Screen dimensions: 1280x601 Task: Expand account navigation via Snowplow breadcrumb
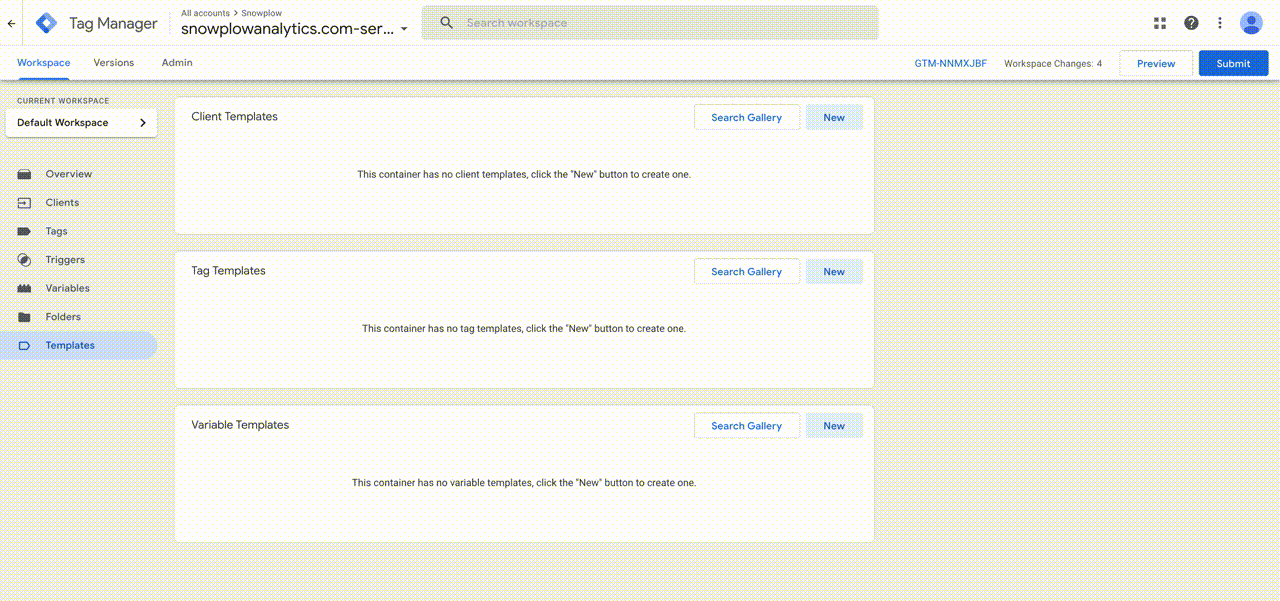(262, 12)
